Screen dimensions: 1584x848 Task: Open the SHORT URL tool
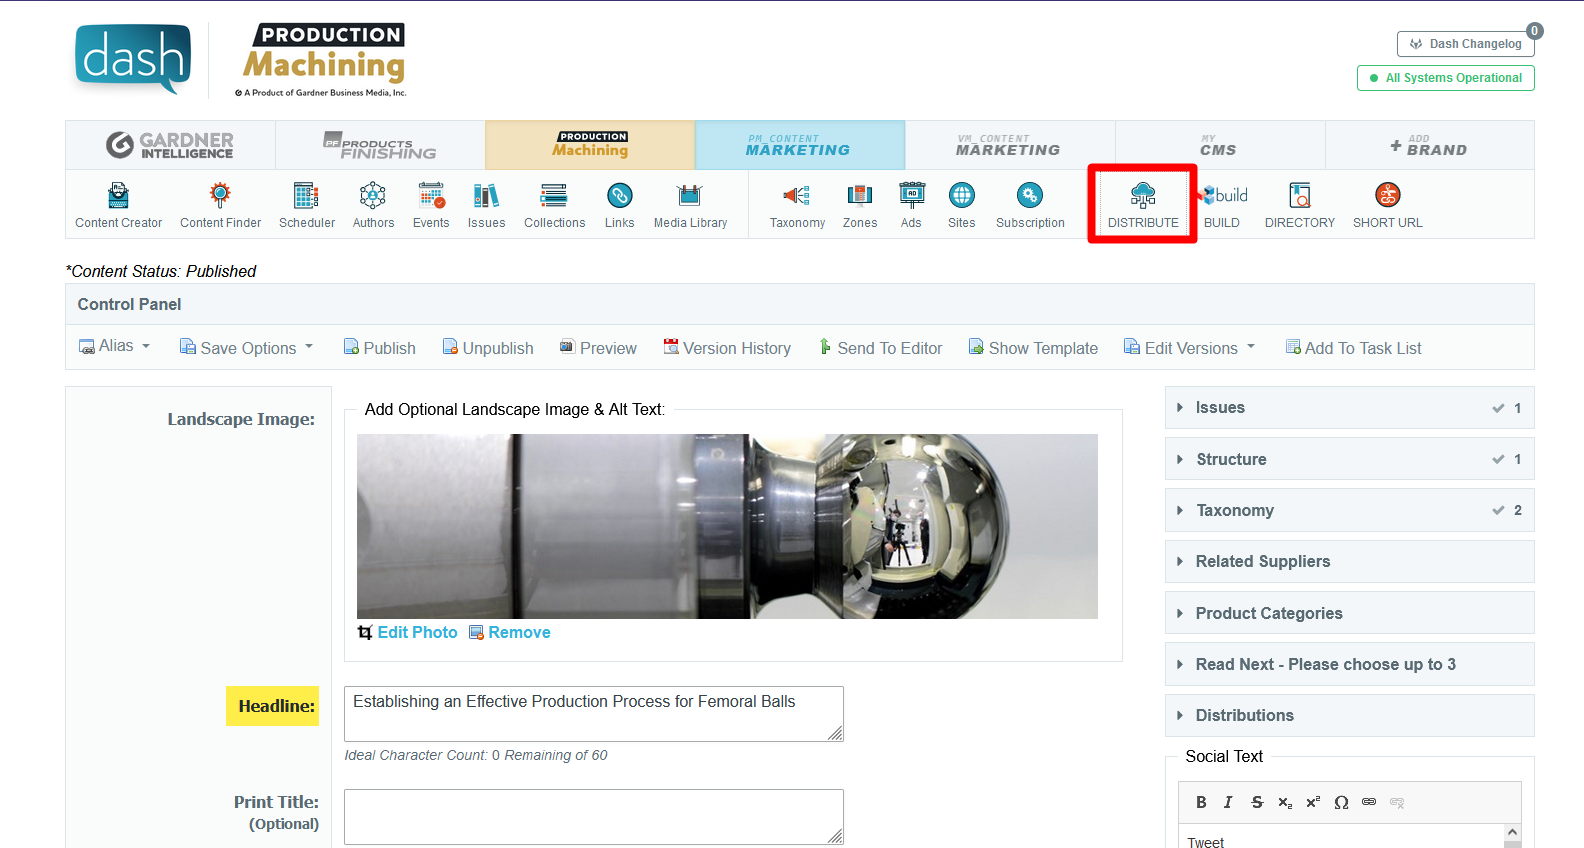coord(1387,205)
